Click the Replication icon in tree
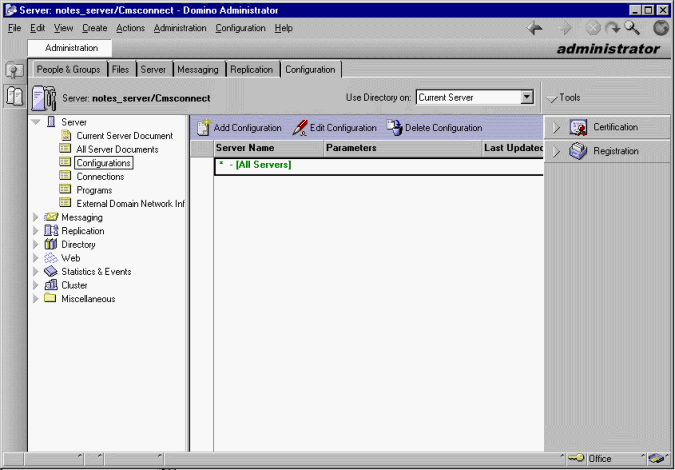The height and width of the screenshot is (470, 675). coord(51,231)
